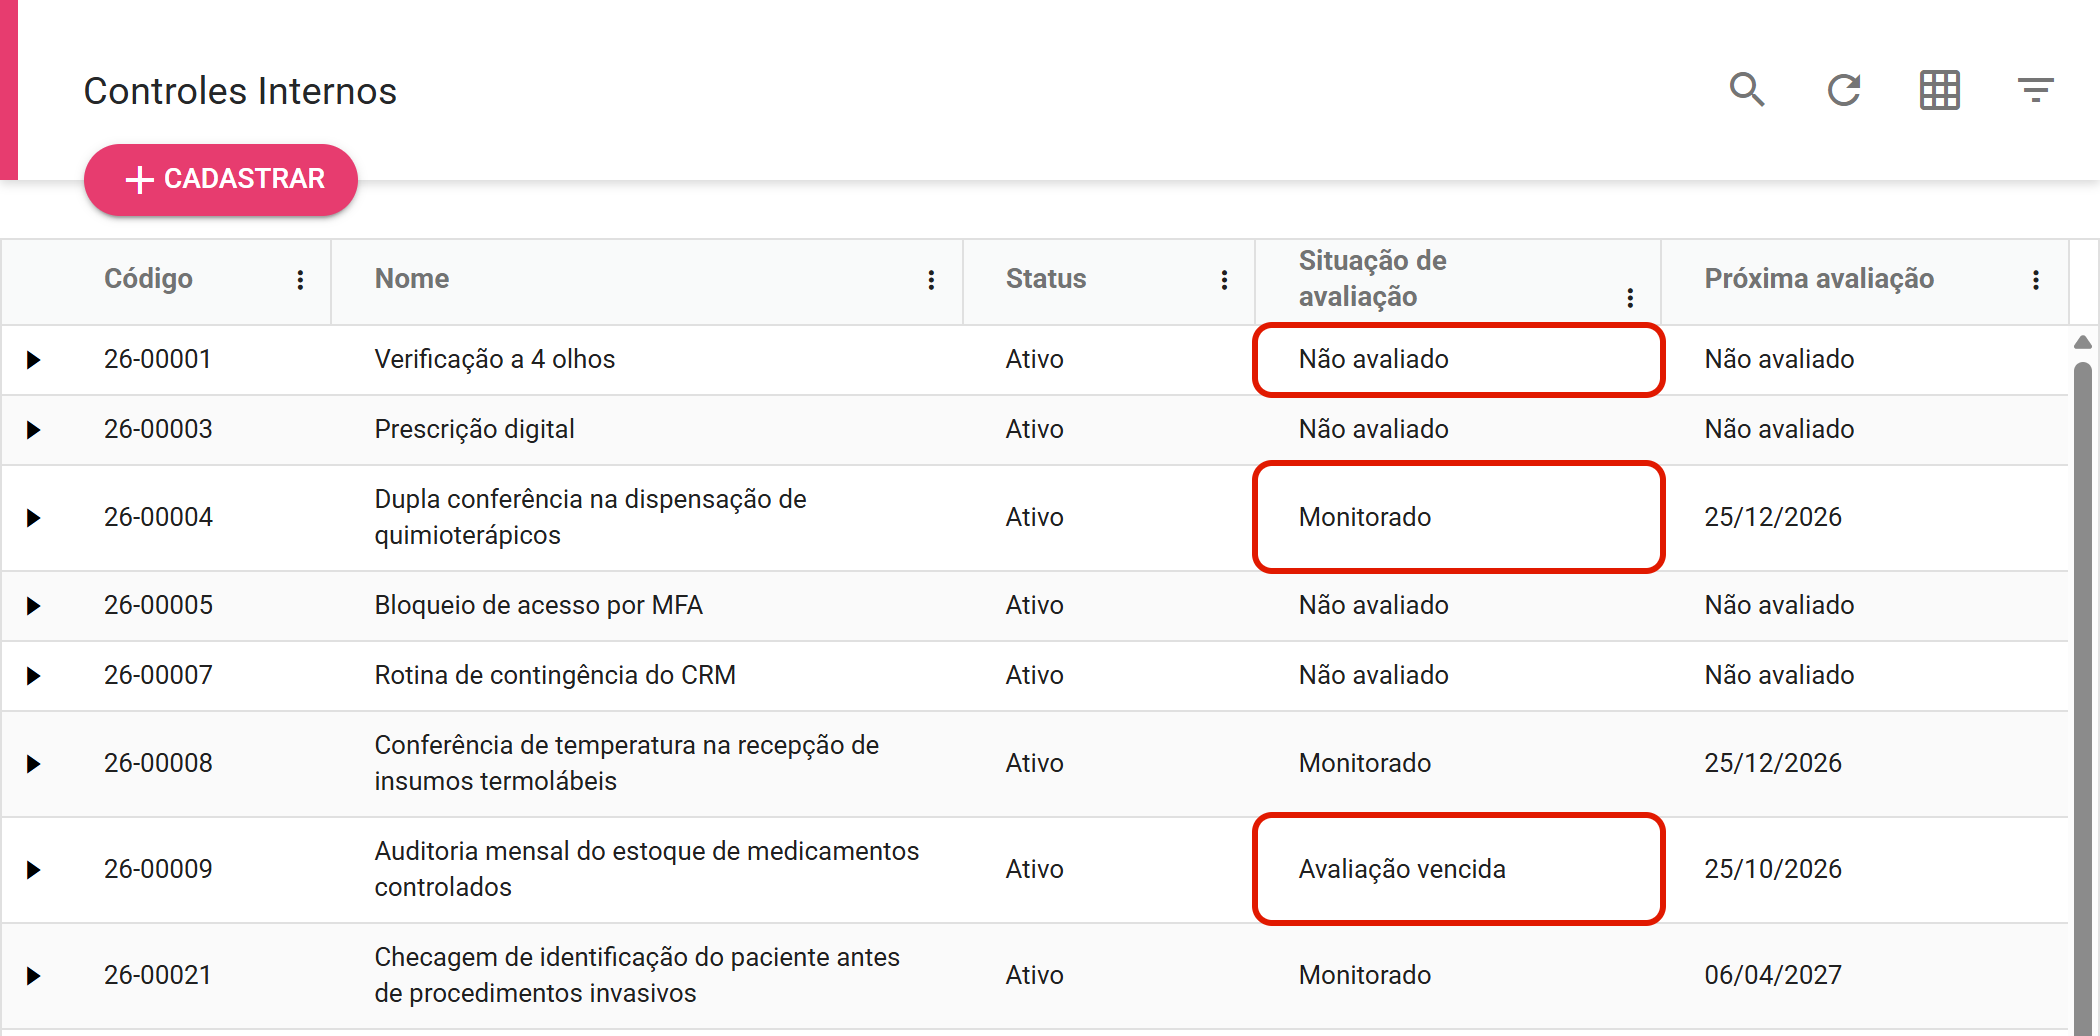Expand row 26-00021
This screenshot has height=1036, width=2100.
(33, 976)
